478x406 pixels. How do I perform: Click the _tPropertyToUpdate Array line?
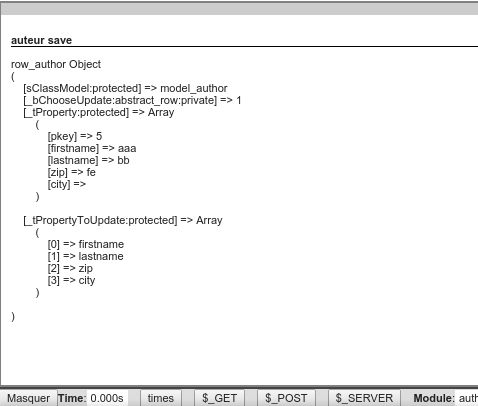click(123, 220)
